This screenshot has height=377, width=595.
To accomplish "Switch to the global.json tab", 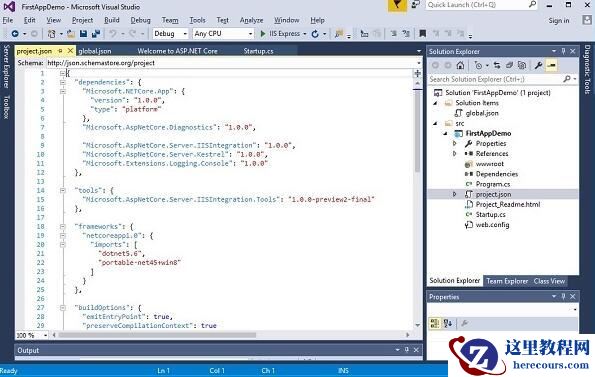I will coord(95,51).
